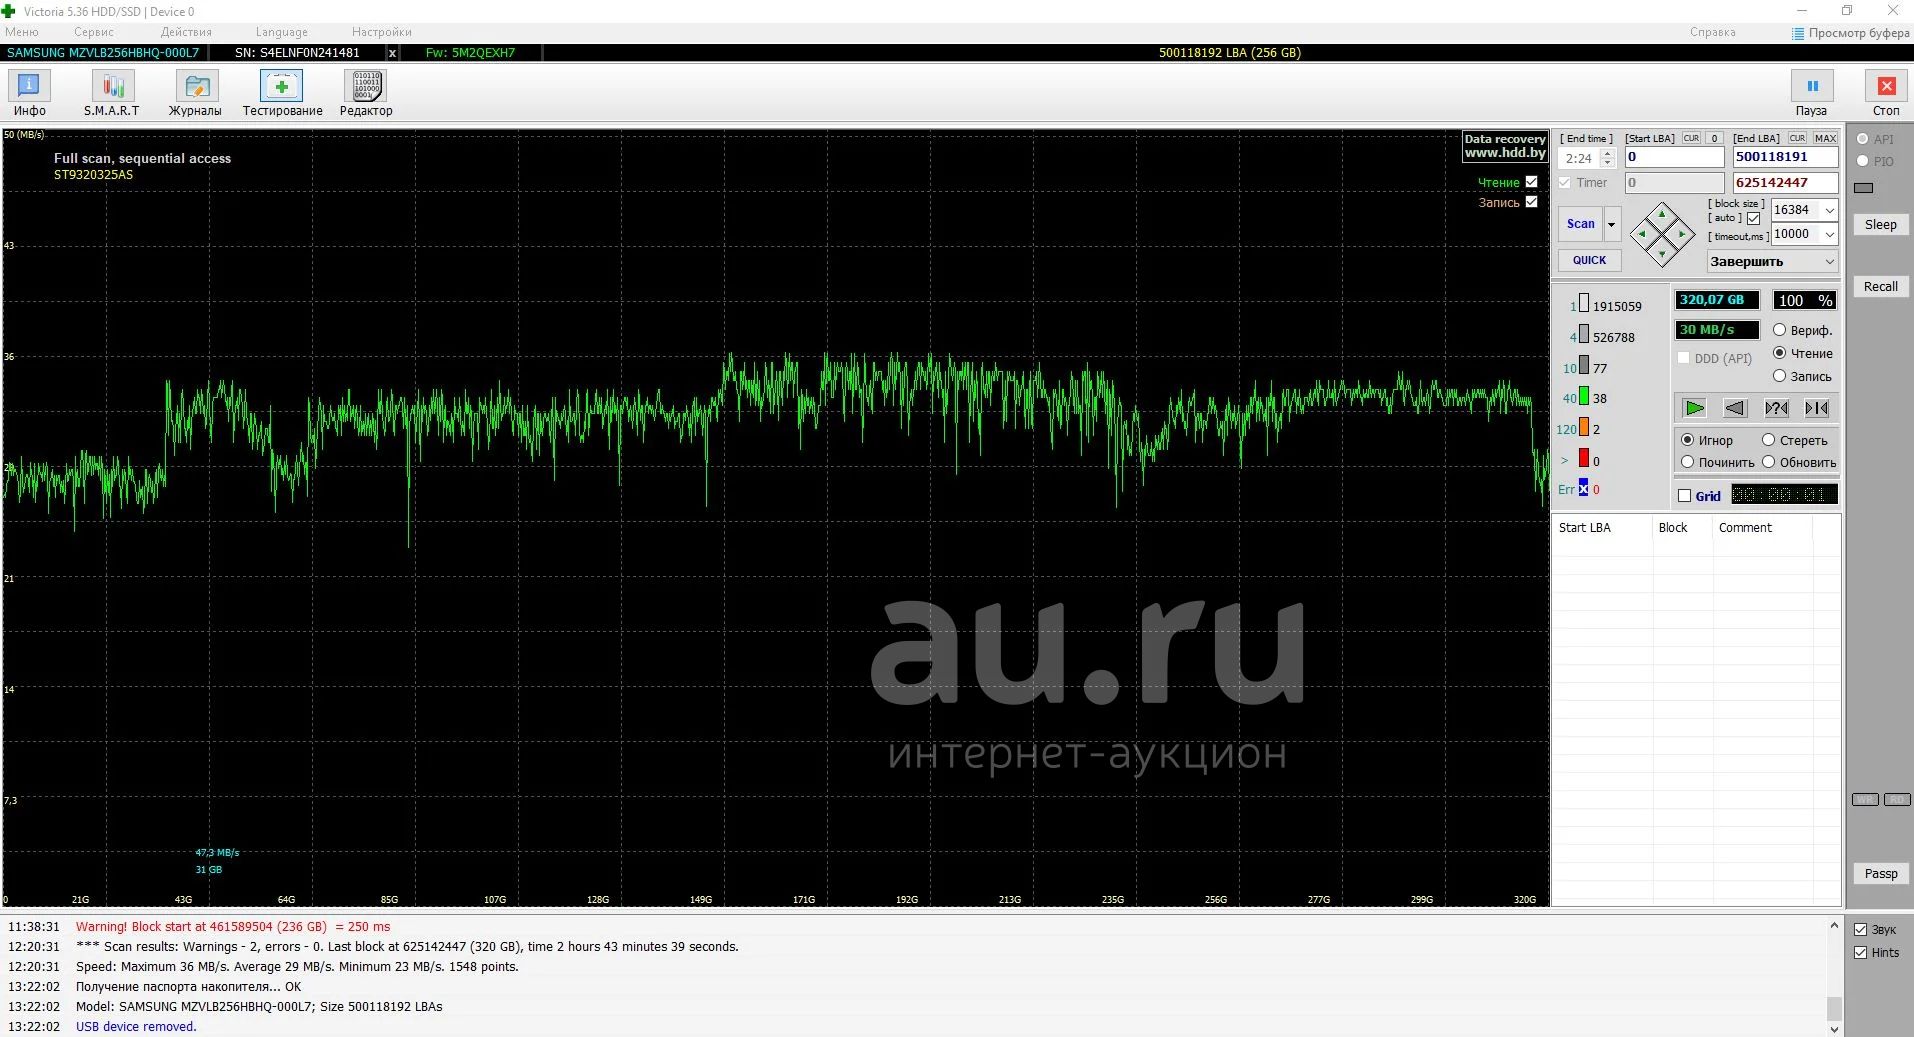Open Просмотр буфера buffer viewer
Screen dimensions: 1914x1037
(x=1851, y=32)
